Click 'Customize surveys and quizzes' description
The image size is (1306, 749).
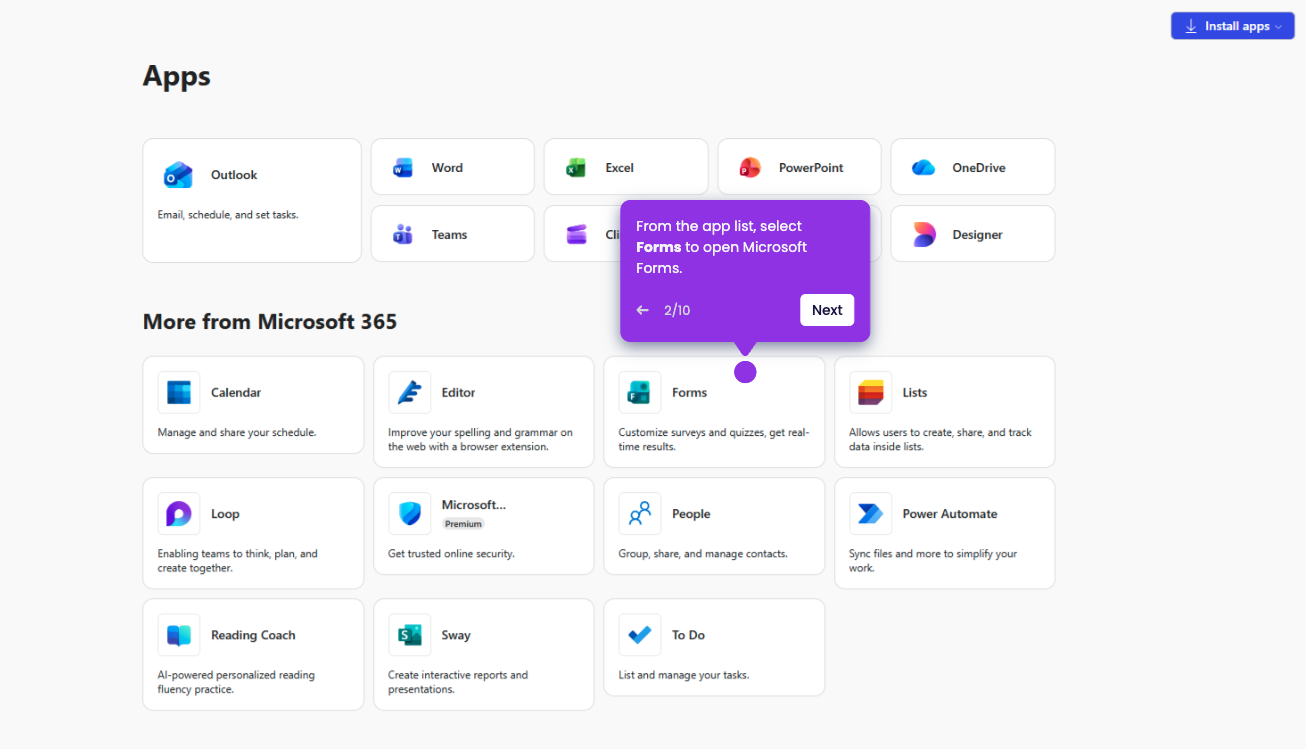pos(714,440)
